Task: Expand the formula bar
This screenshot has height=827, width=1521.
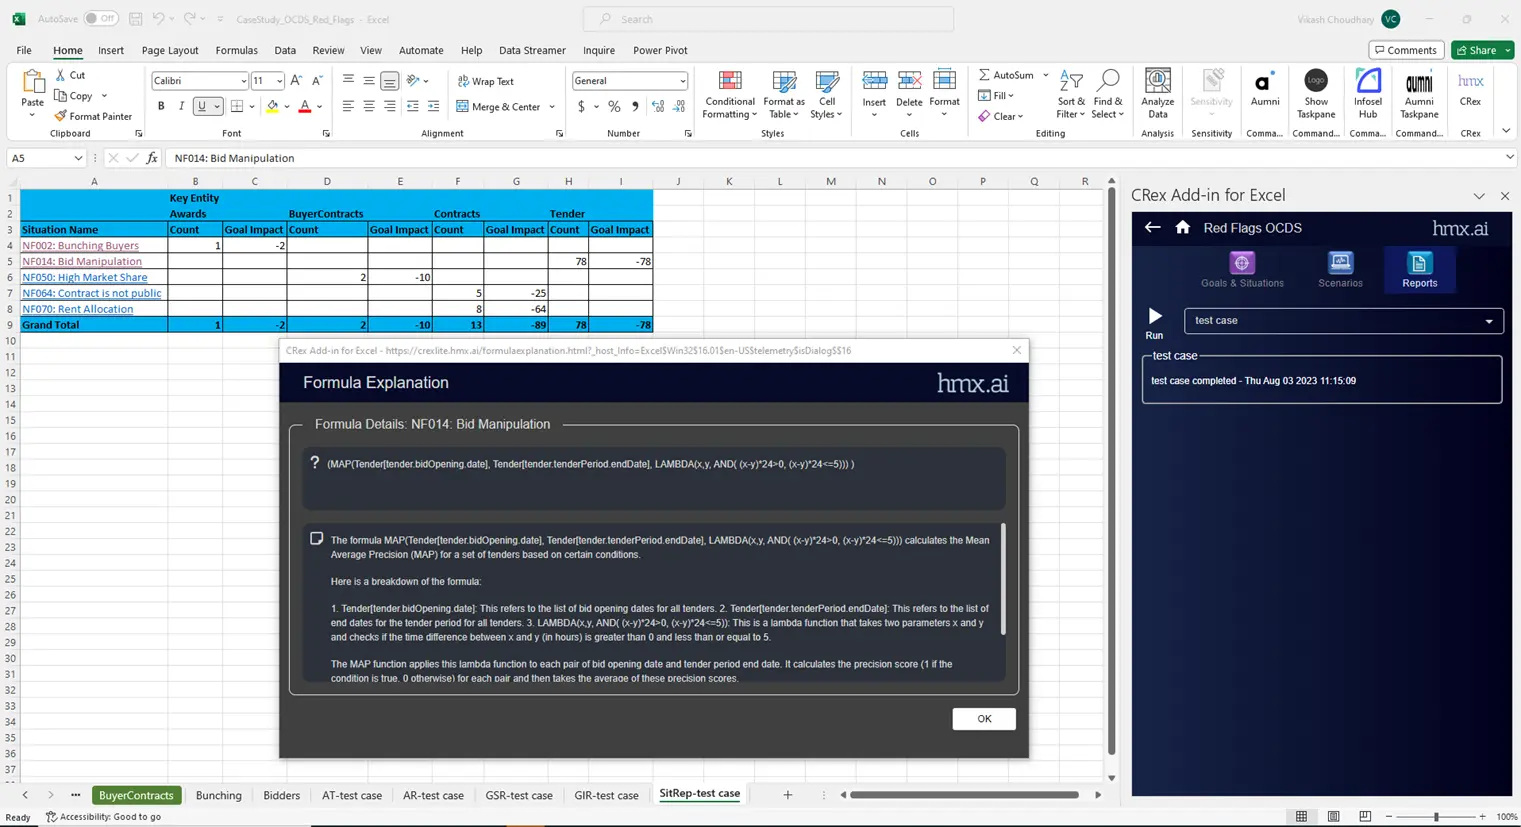Action: (1509, 158)
